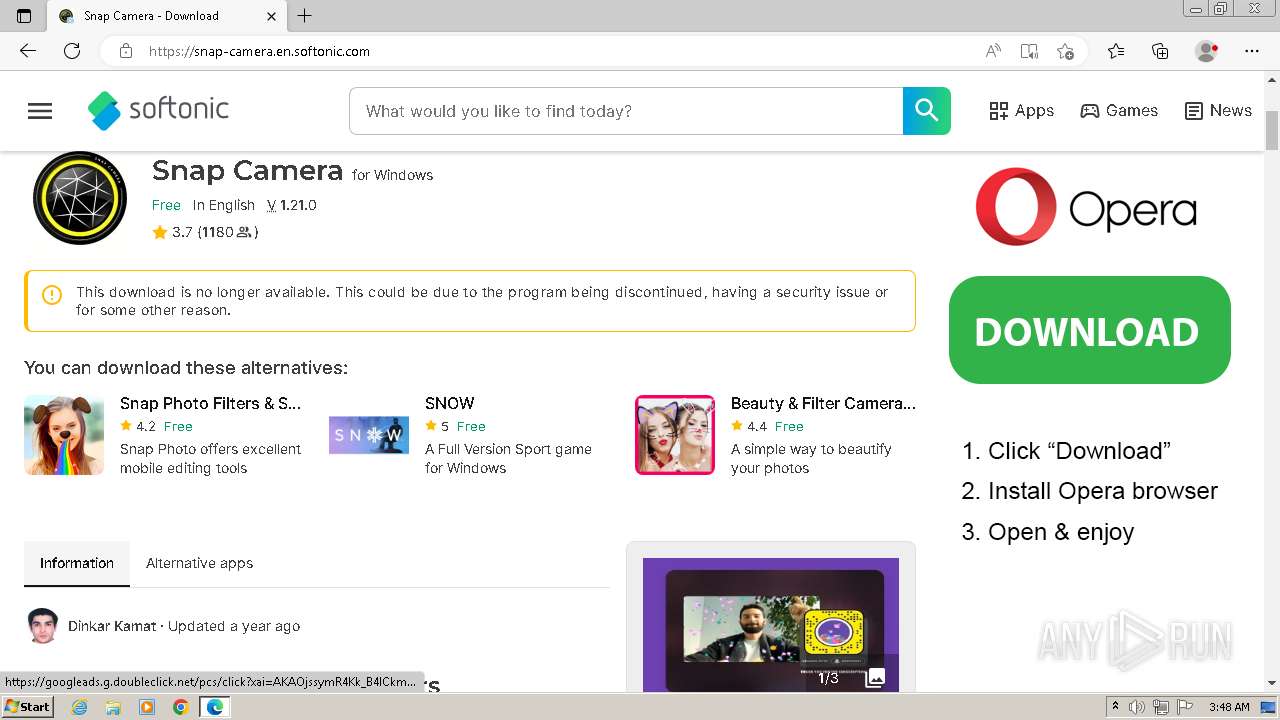Viewport: 1280px width, 720px height.
Task: Click the green DOWNLOAD Opera button
Action: point(1090,330)
